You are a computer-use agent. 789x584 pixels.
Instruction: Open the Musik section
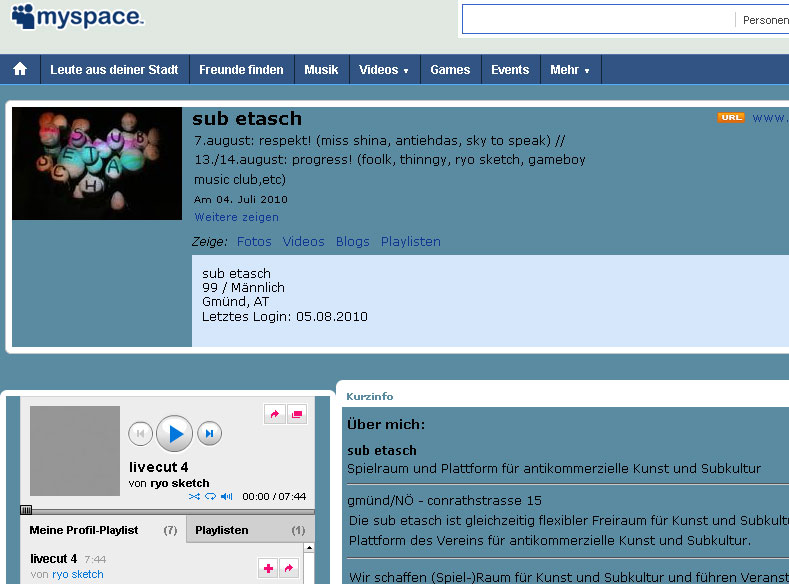coord(321,69)
